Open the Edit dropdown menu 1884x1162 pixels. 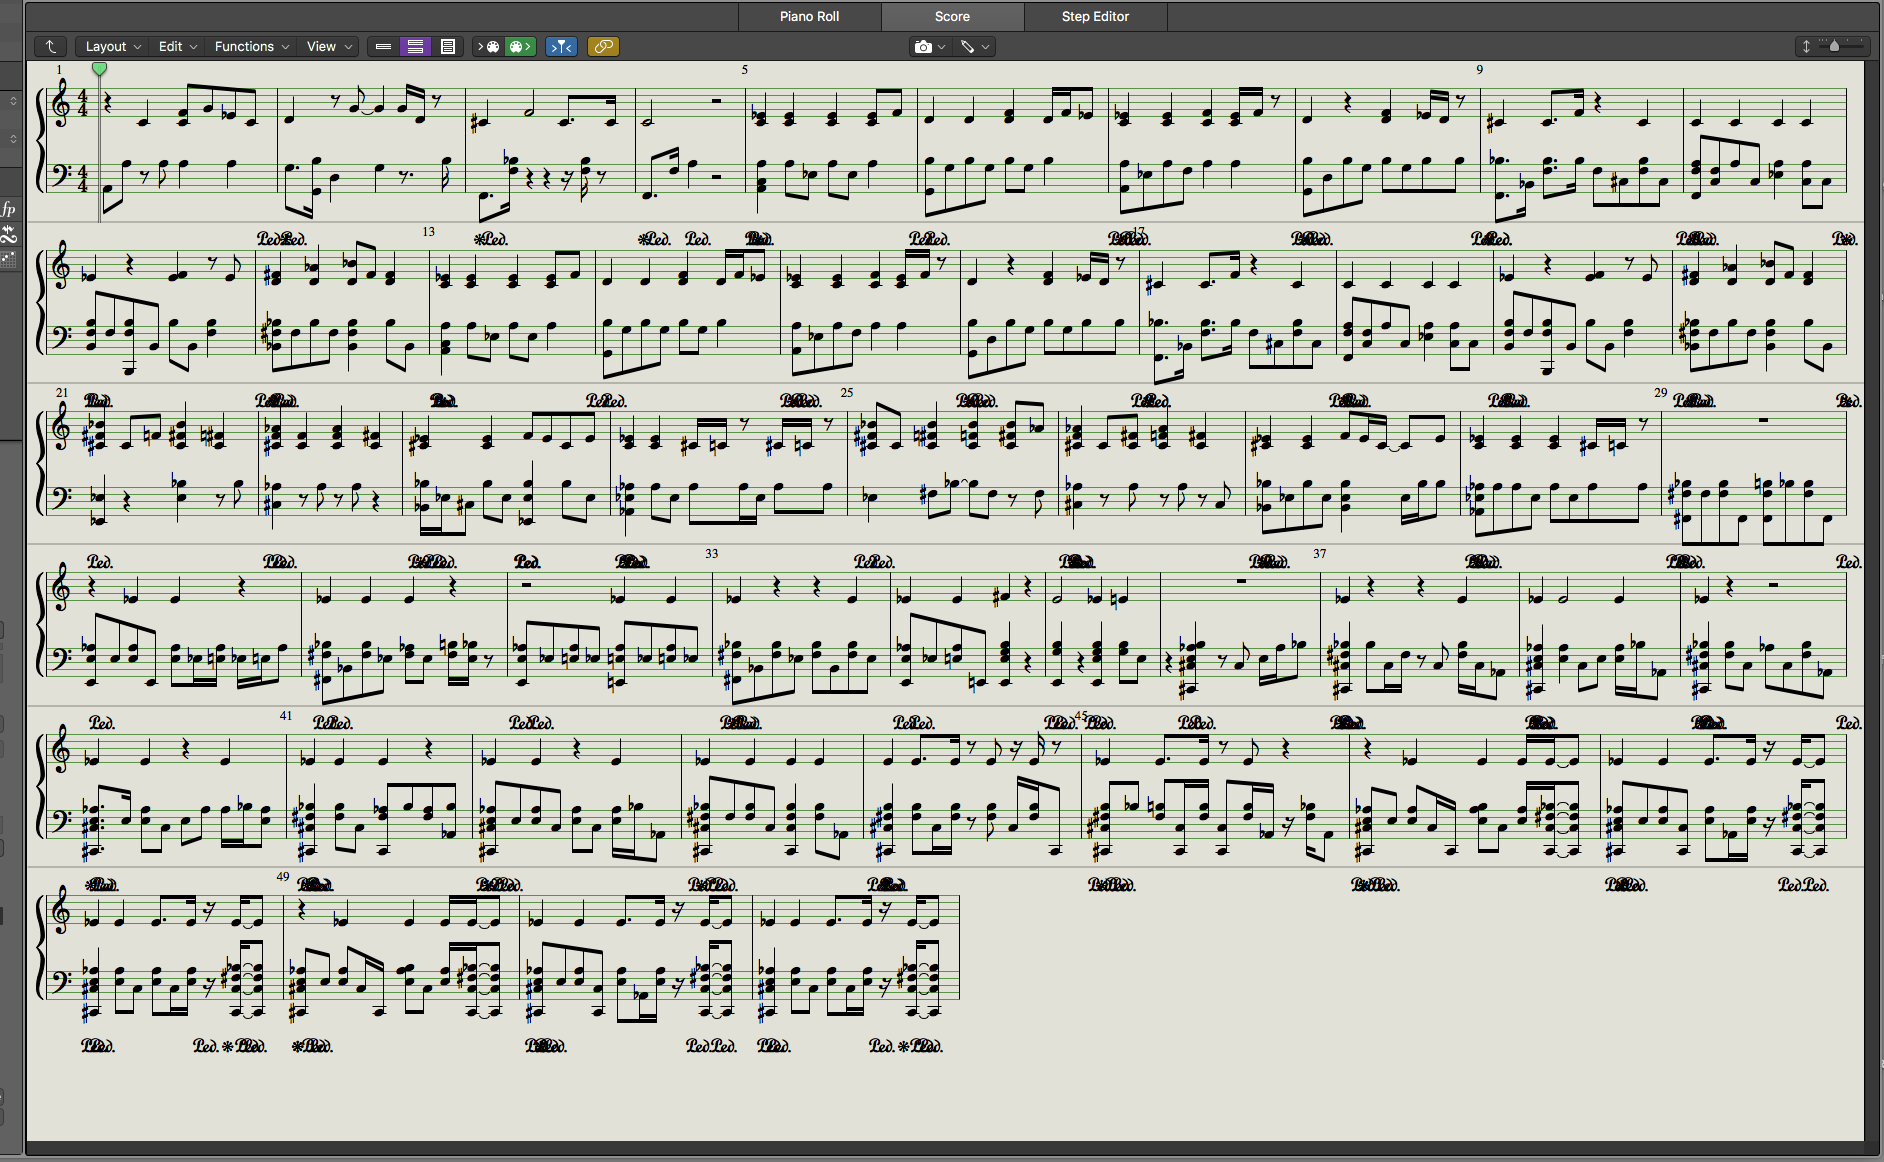click(x=177, y=46)
